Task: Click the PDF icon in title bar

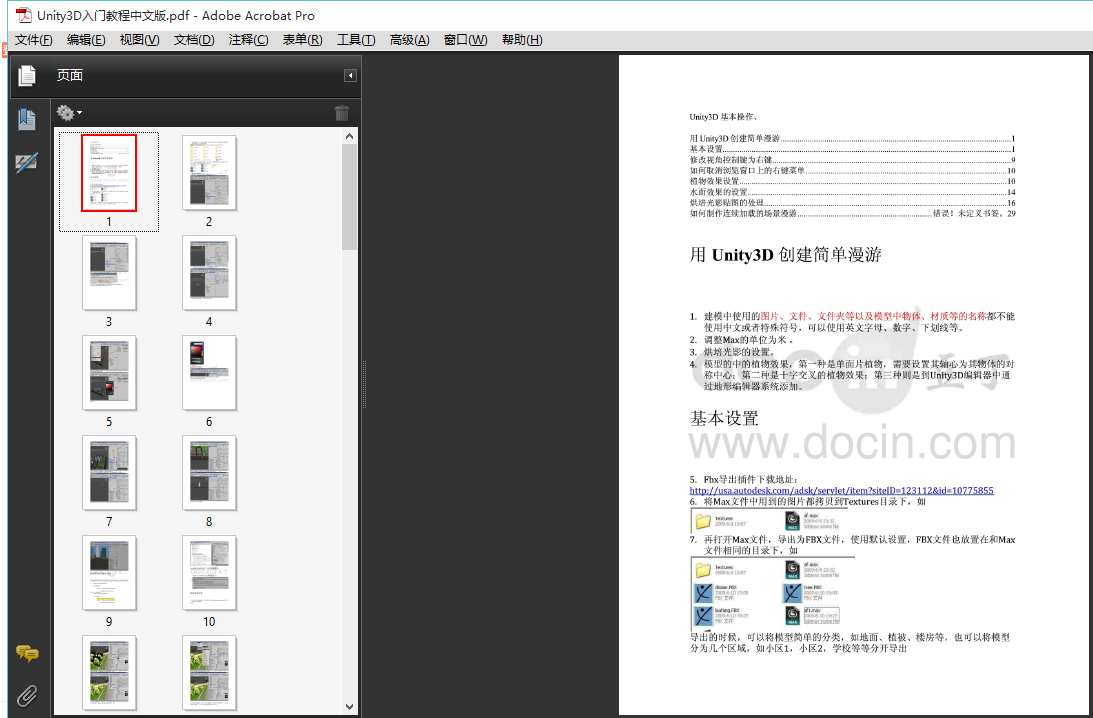Action: point(24,15)
